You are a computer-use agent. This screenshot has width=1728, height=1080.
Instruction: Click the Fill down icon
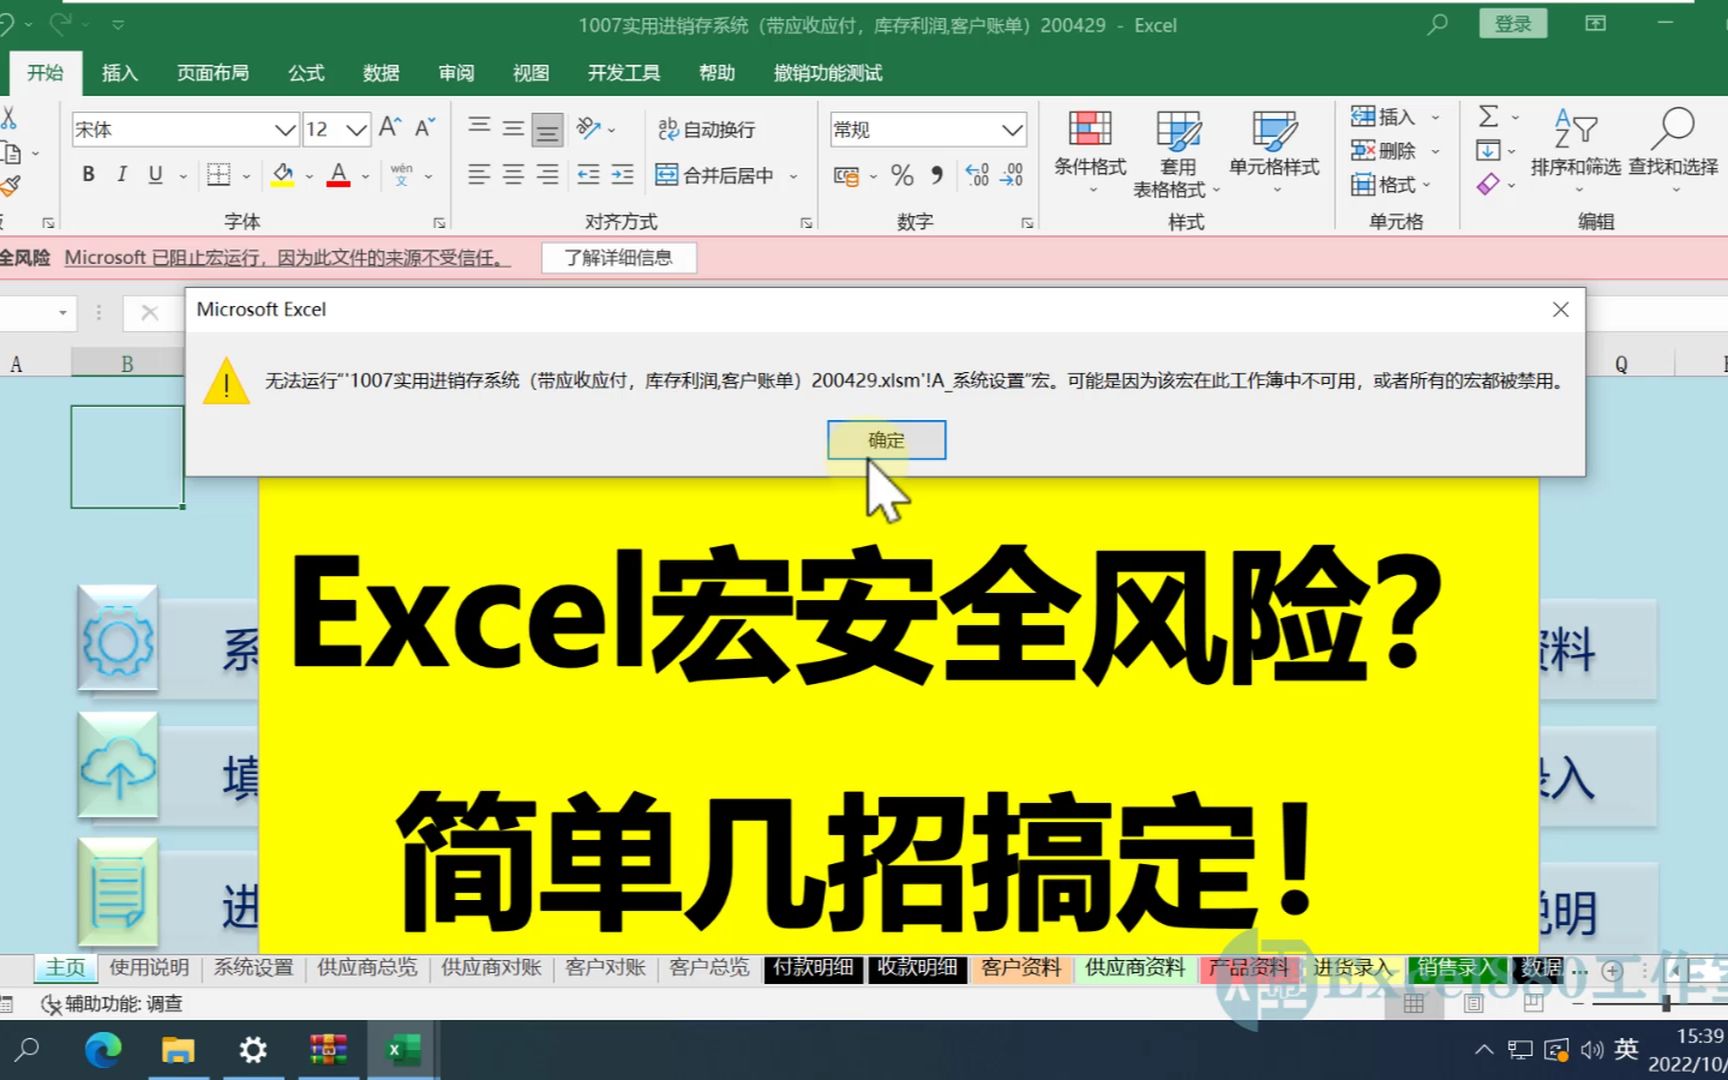point(1488,151)
